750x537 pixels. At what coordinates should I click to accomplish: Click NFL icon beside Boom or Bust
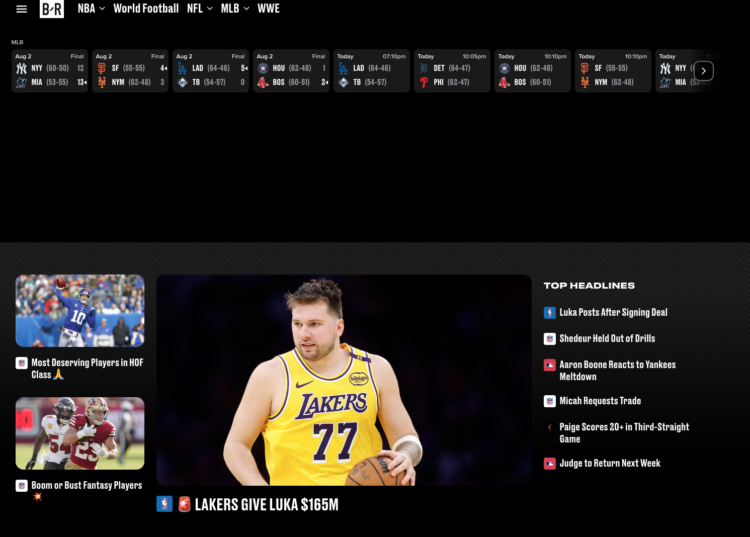click(22, 486)
